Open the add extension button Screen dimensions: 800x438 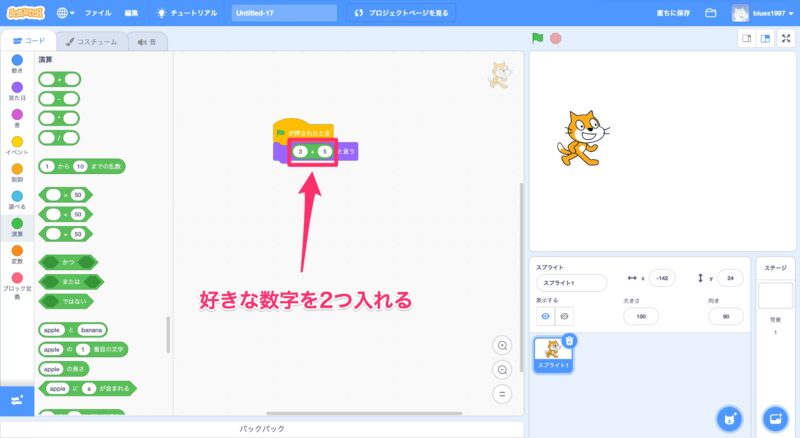click(16, 400)
